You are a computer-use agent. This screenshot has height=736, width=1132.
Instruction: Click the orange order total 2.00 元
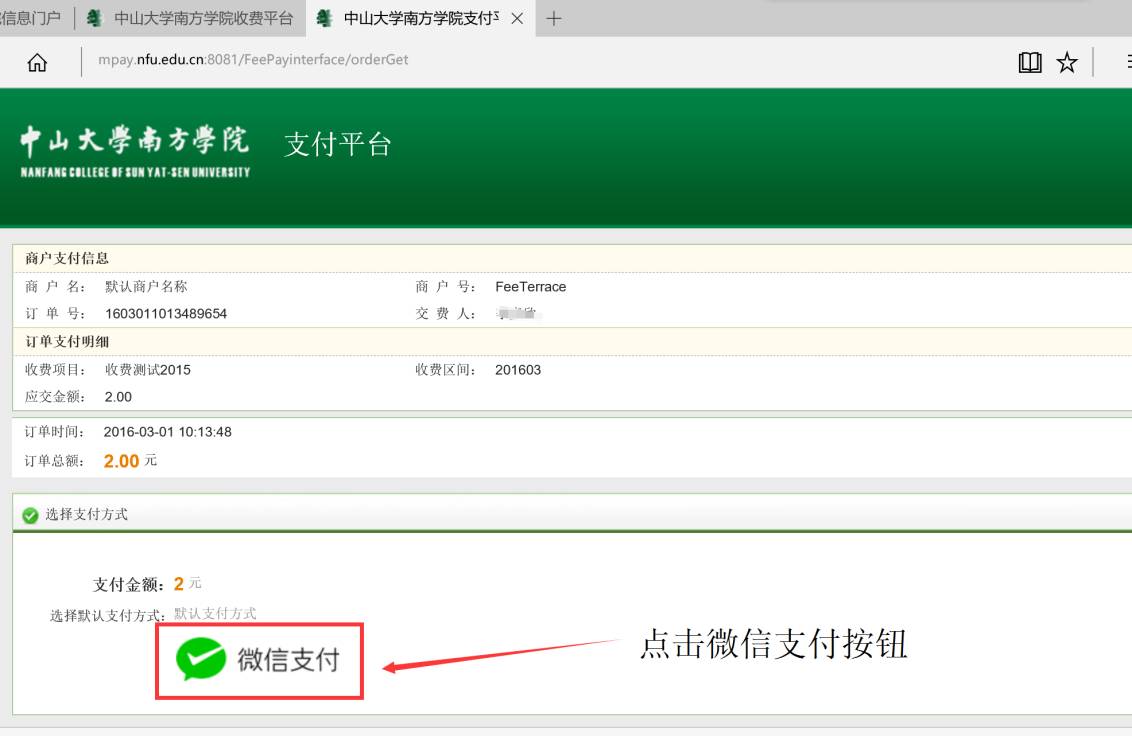pyautogui.click(x=130, y=461)
